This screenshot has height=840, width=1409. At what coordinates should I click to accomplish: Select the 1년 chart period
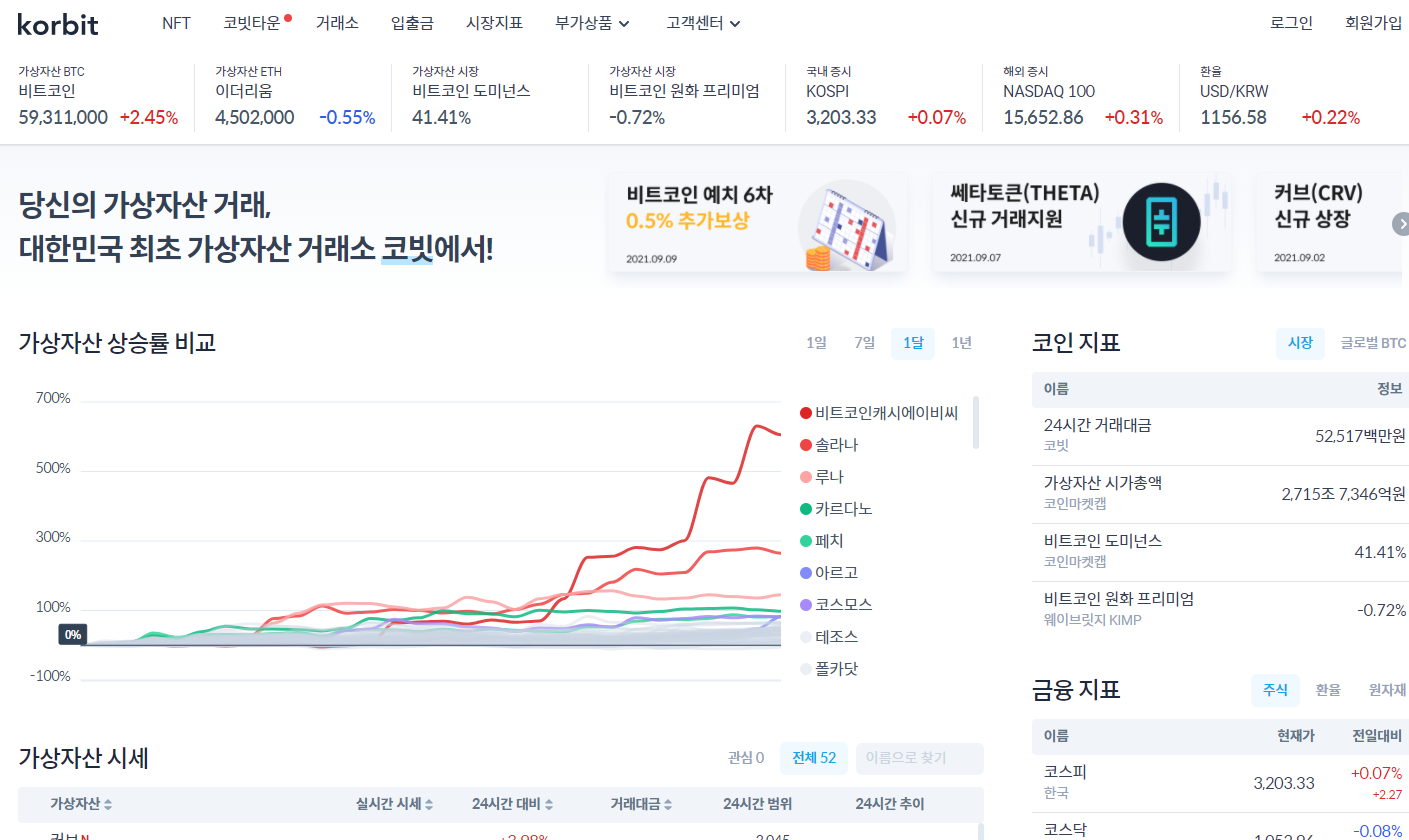point(961,343)
